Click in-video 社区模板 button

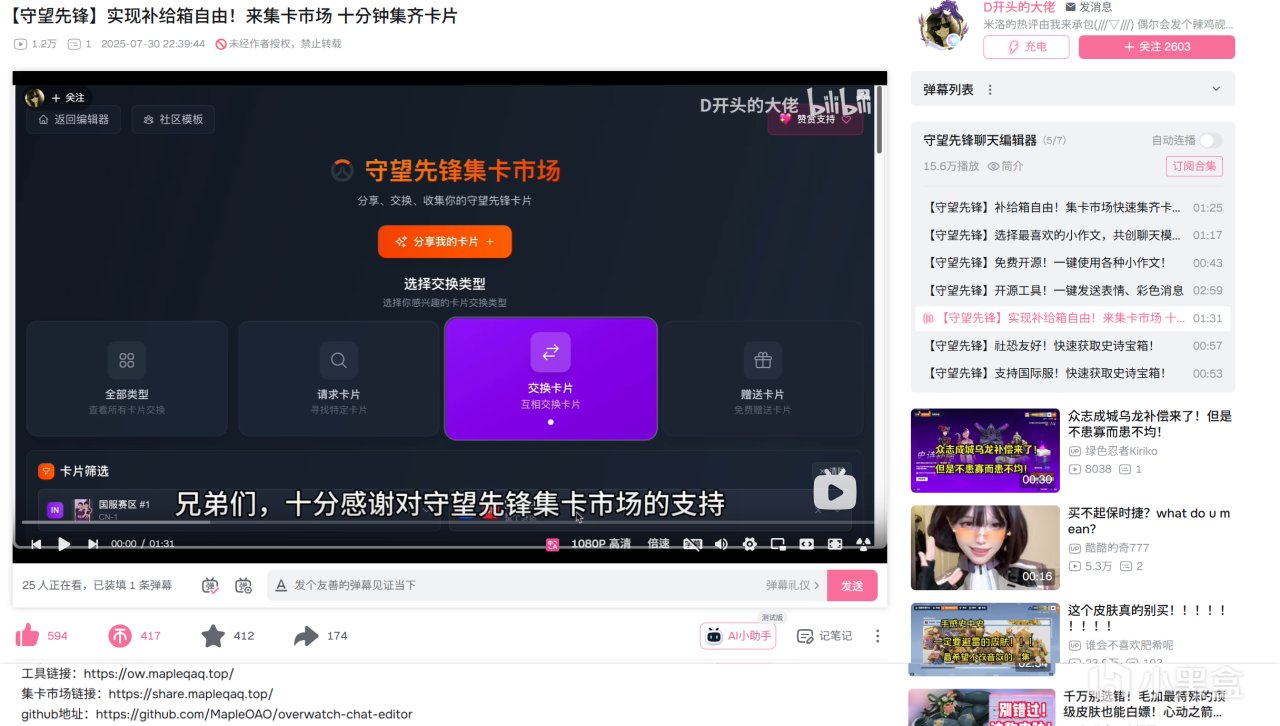tap(173, 119)
